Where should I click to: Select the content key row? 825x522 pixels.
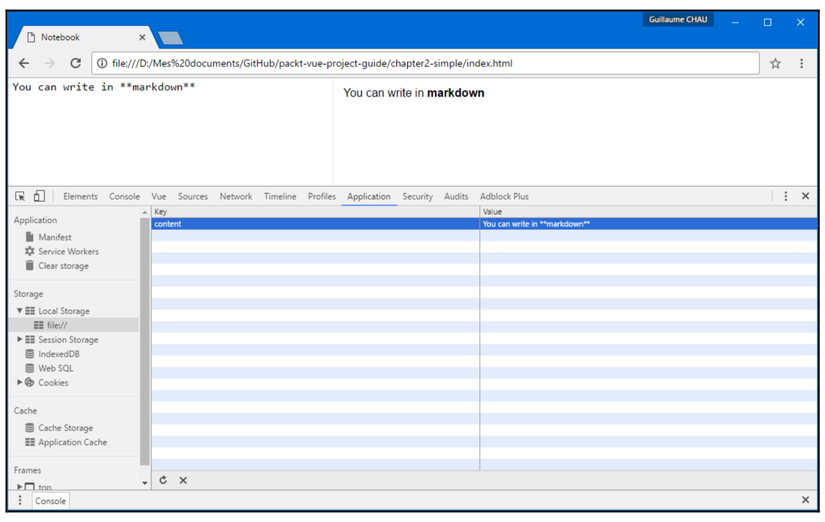coord(484,224)
